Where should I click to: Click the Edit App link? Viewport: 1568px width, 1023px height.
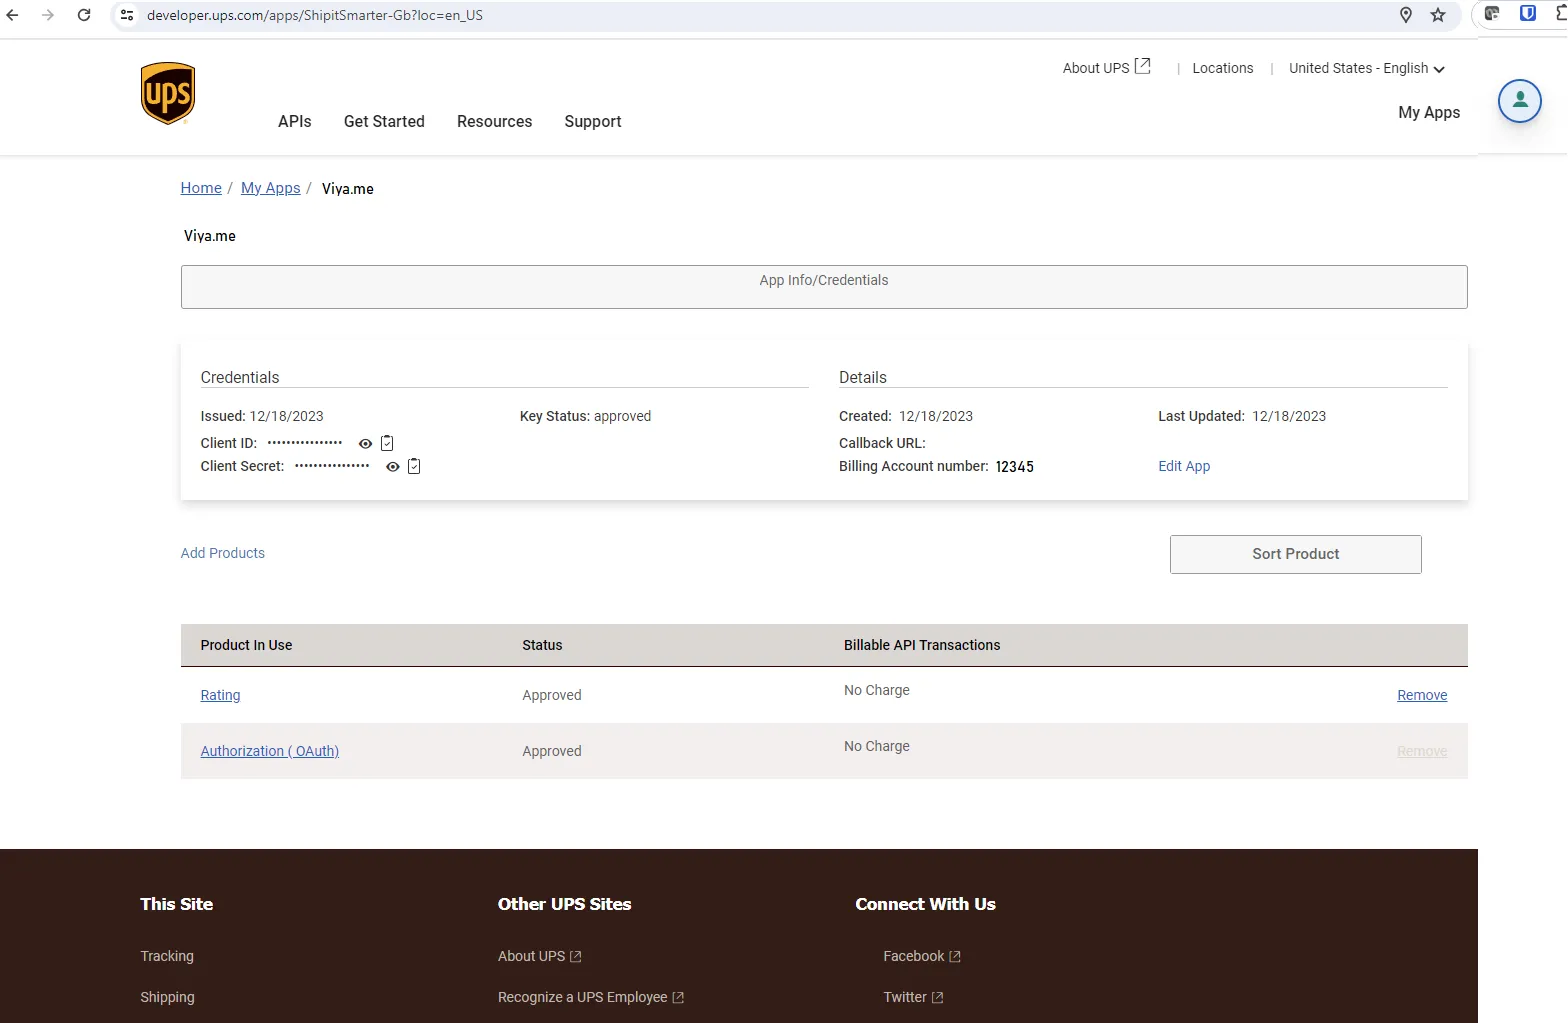click(x=1183, y=466)
